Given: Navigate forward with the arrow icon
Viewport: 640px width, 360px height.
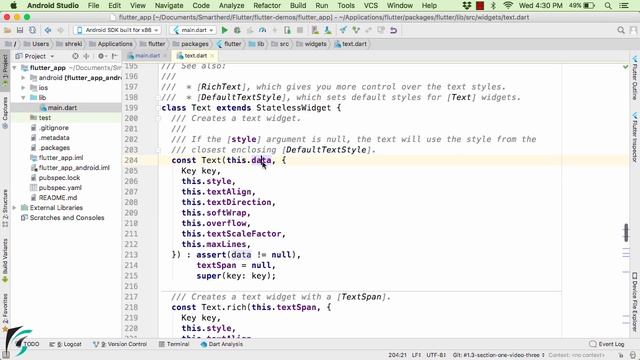Looking at the screenshot, I should (x=60, y=30).
